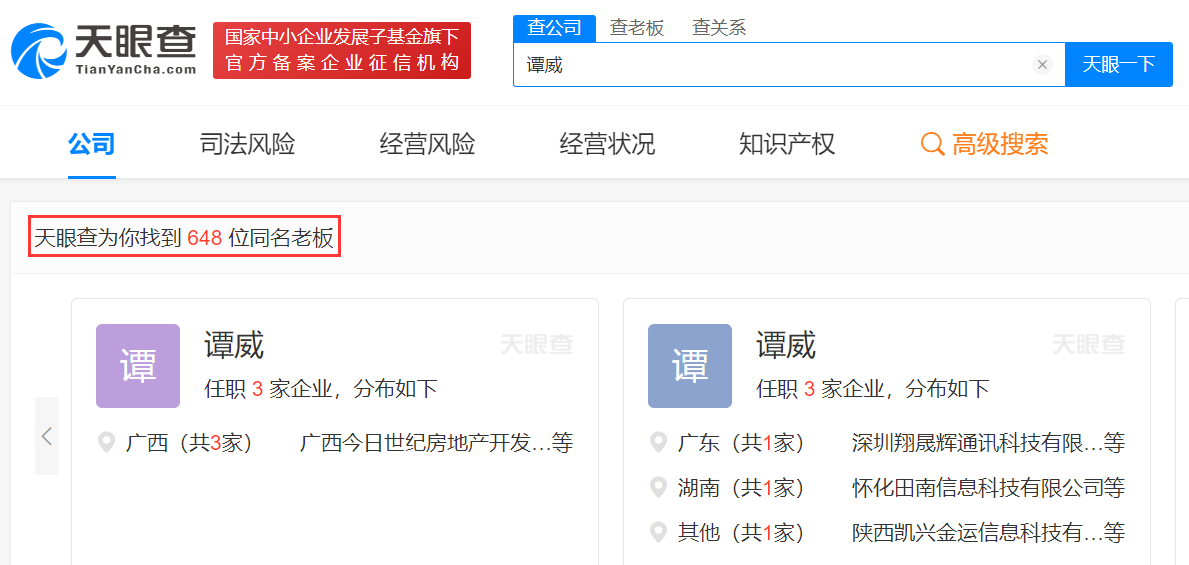The height and width of the screenshot is (565, 1189).
Task: Open the 经营状况 tab
Action: pyautogui.click(x=607, y=143)
